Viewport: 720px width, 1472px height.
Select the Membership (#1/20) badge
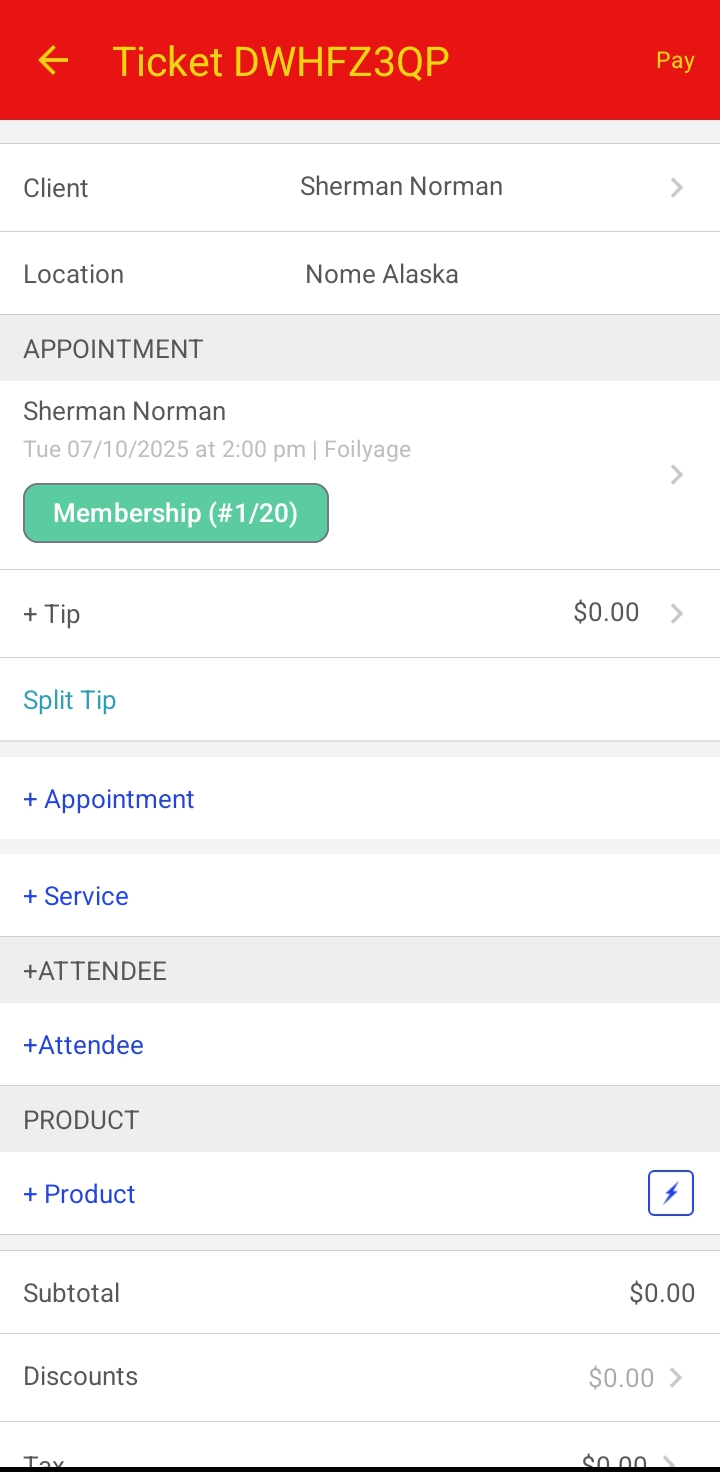tap(176, 513)
